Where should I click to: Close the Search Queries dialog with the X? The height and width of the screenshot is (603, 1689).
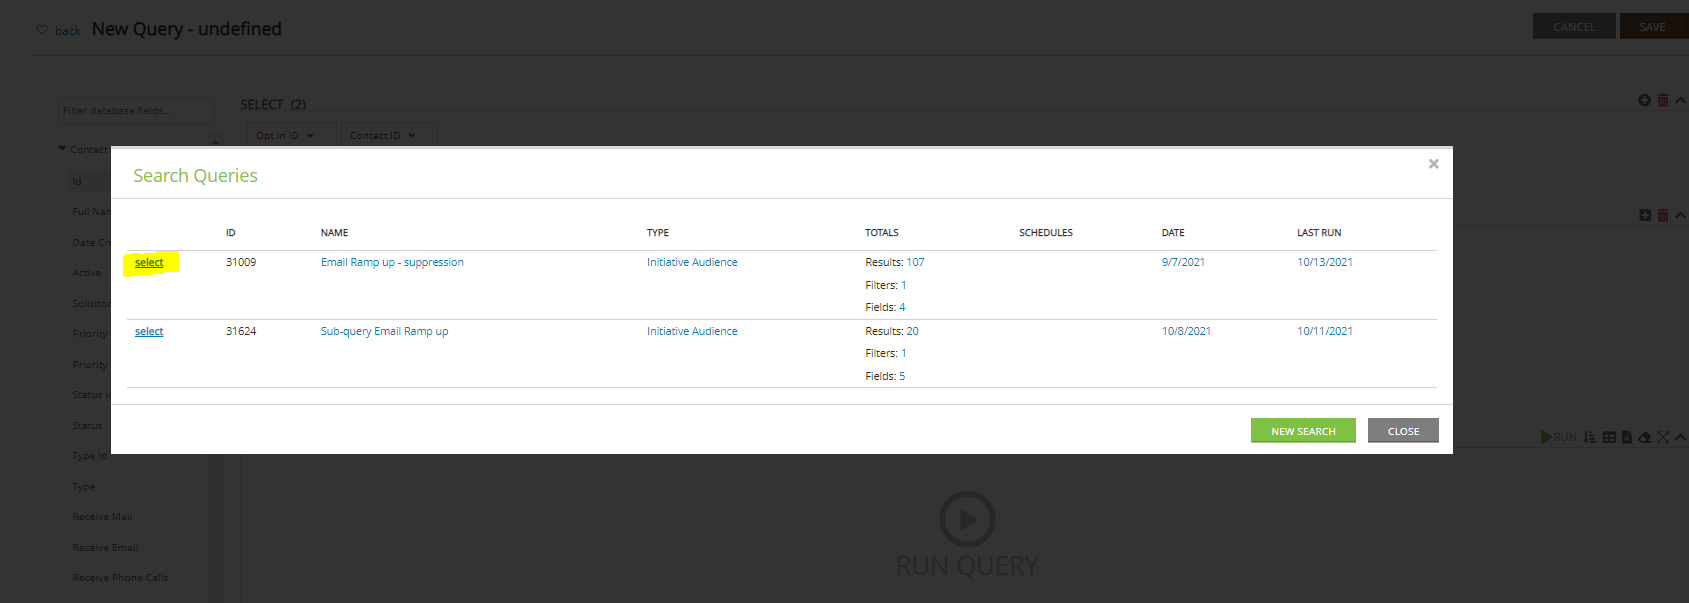[1433, 164]
